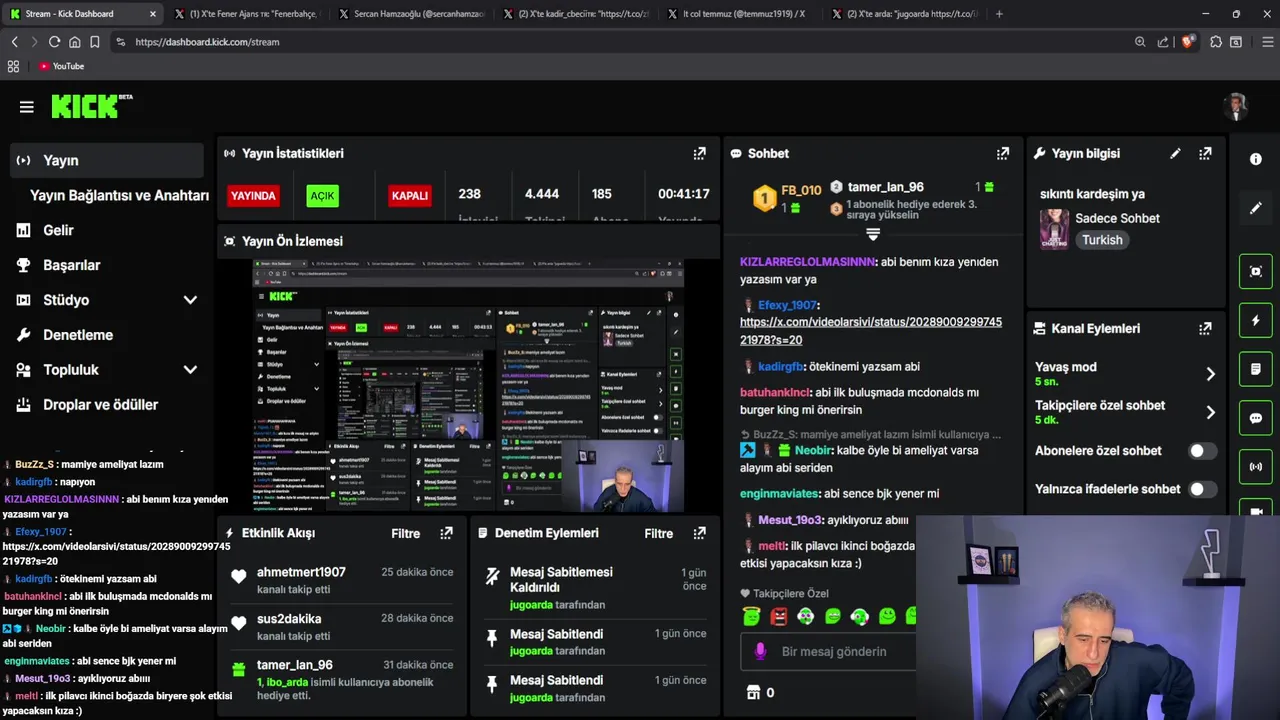Click the microphone icon in message box
This screenshot has height=720, width=1280.
tap(760, 651)
